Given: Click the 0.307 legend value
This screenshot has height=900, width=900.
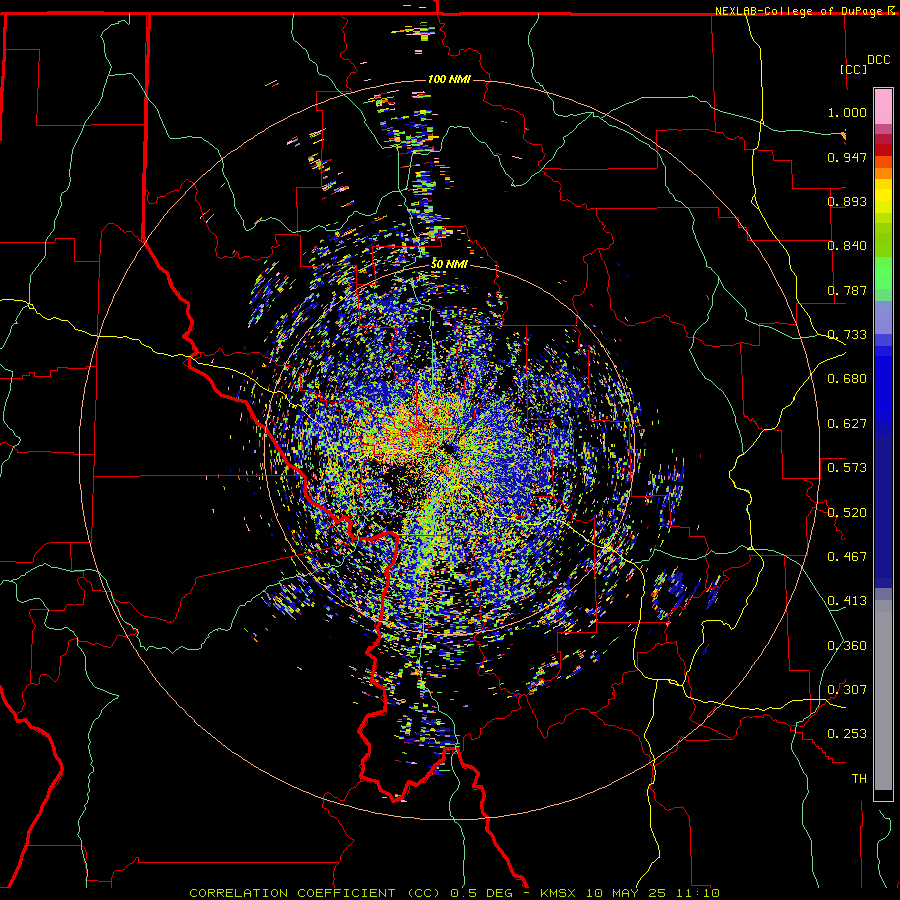Looking at the screenshot, I should click(847, 690).
